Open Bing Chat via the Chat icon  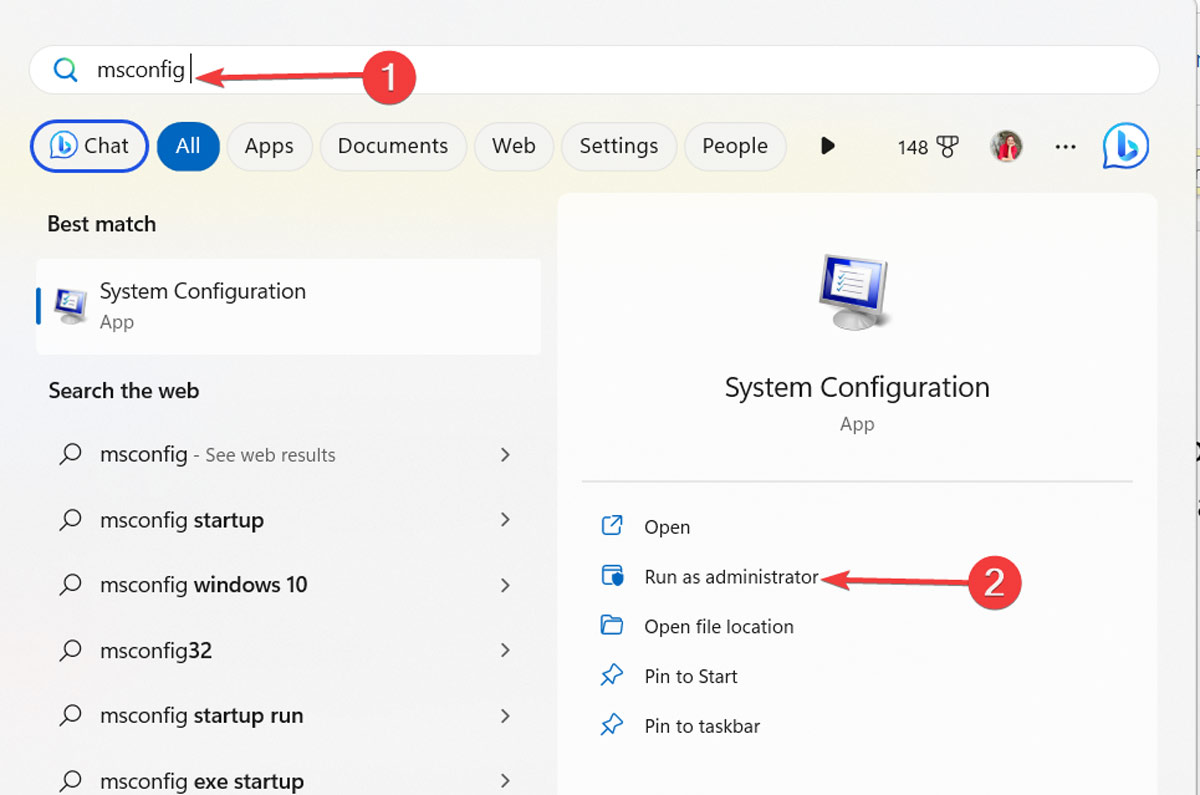[89, 146]
